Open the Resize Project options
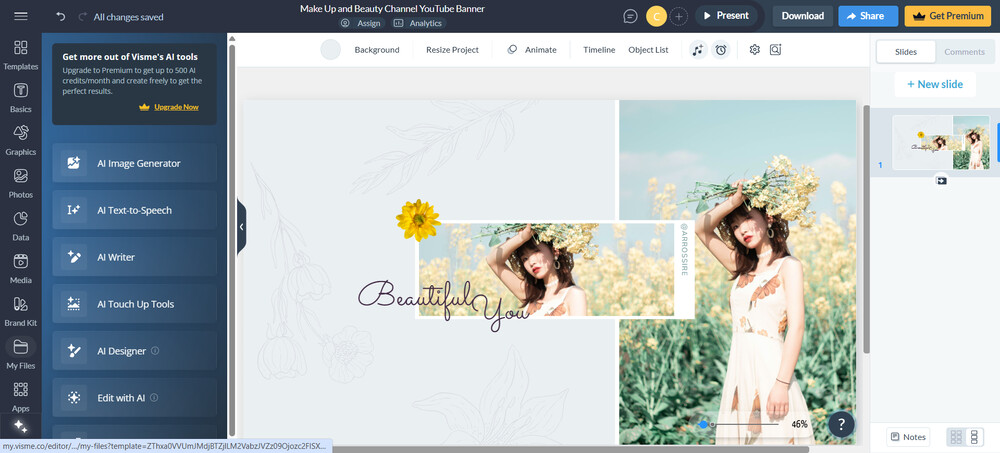 452,50
